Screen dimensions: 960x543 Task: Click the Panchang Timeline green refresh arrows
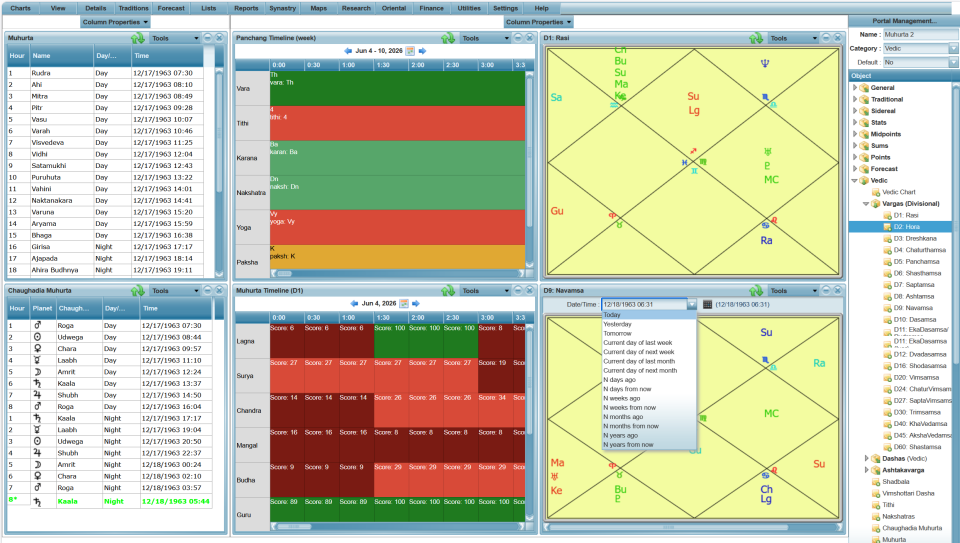tap(448, 38)
